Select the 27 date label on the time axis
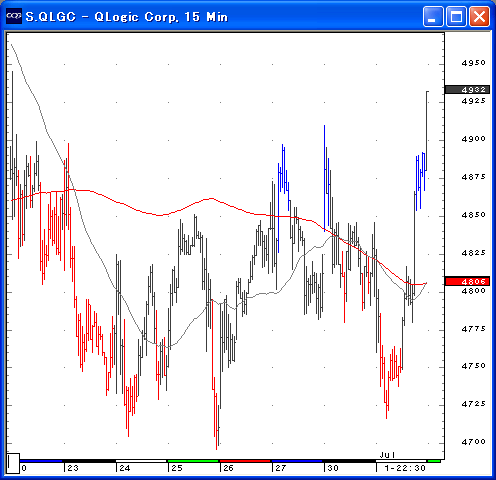 click(x=280, y=468)
